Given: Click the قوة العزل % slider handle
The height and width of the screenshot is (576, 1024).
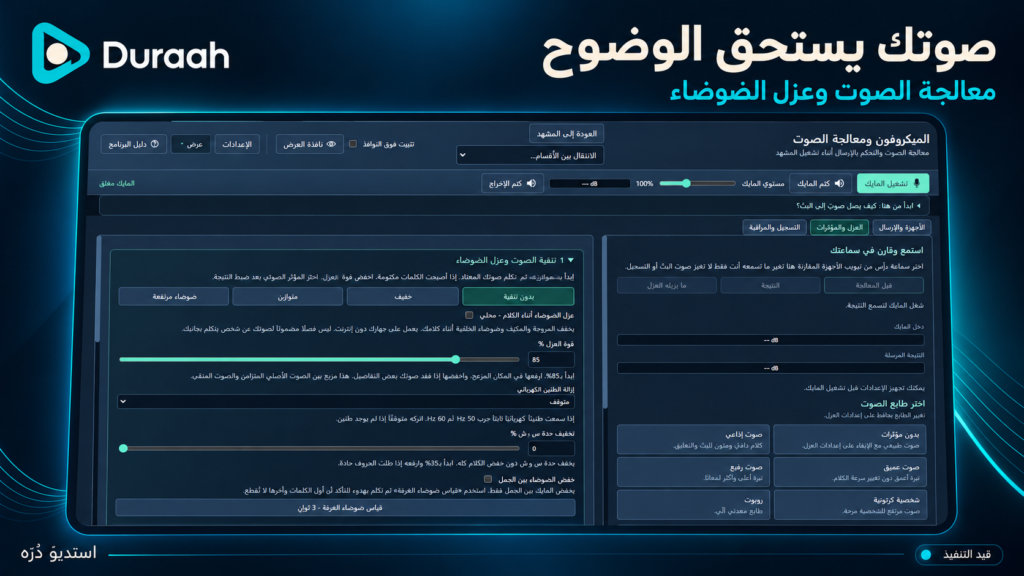Looking at the screenshot, I should pyautogui.click(x=455, y=359).
